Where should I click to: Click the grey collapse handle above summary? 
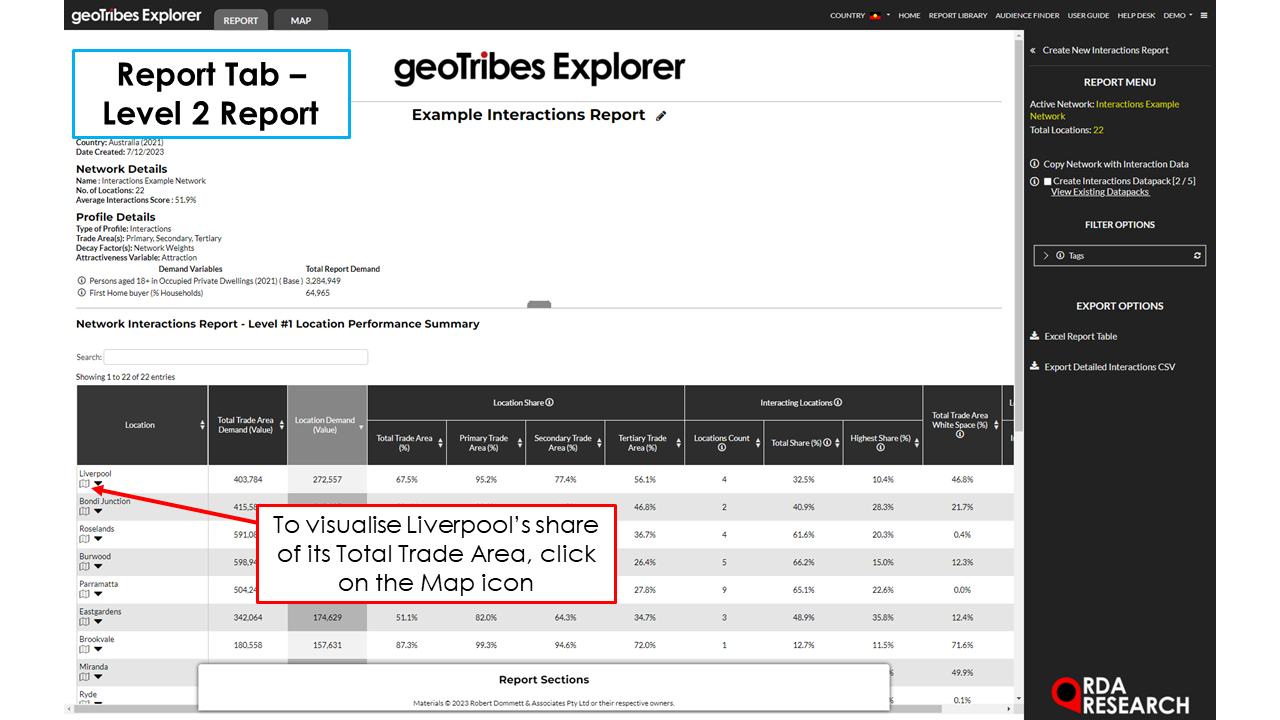(x=539, y=304)
